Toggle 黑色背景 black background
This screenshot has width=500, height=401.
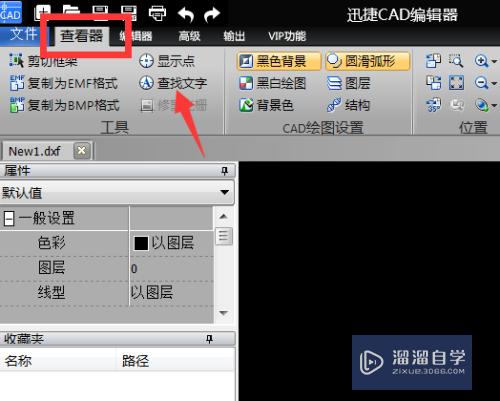point(279,61)
